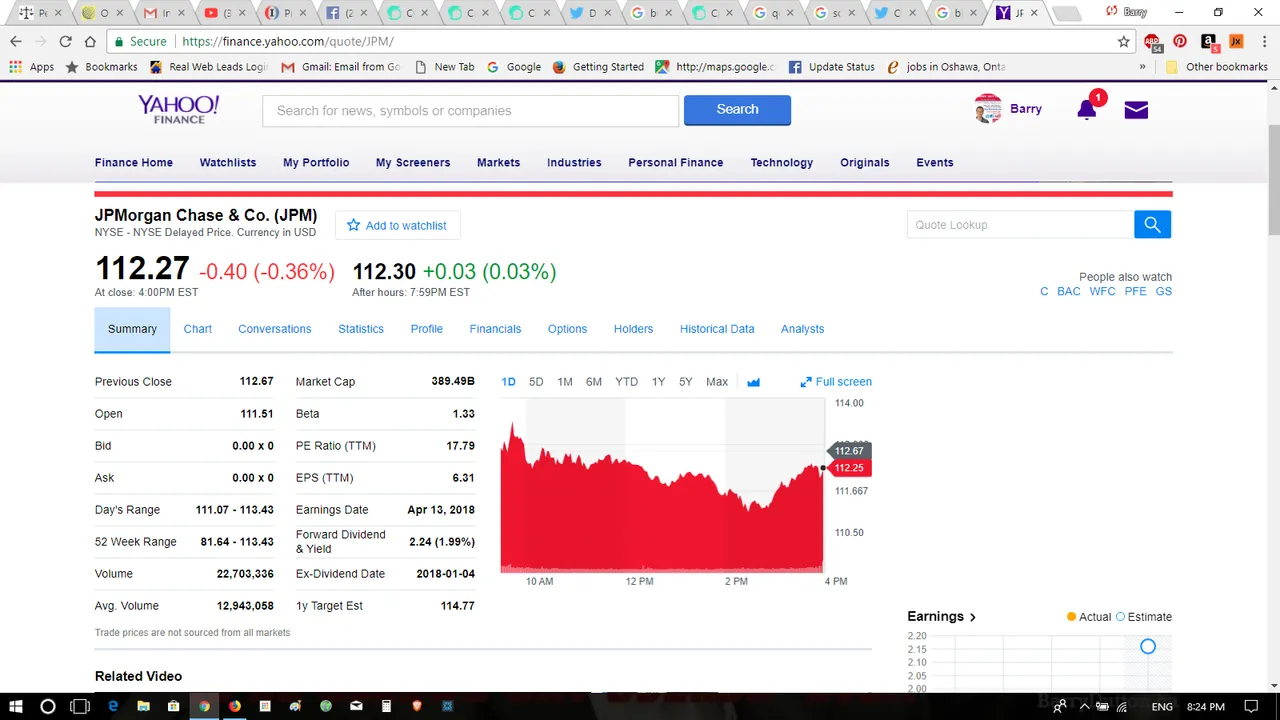The width and height of the screenshot is (1280, 720).
Task: Open the Chrome menu three dots
Action: pyautogui.click(x=1264, y=41)
